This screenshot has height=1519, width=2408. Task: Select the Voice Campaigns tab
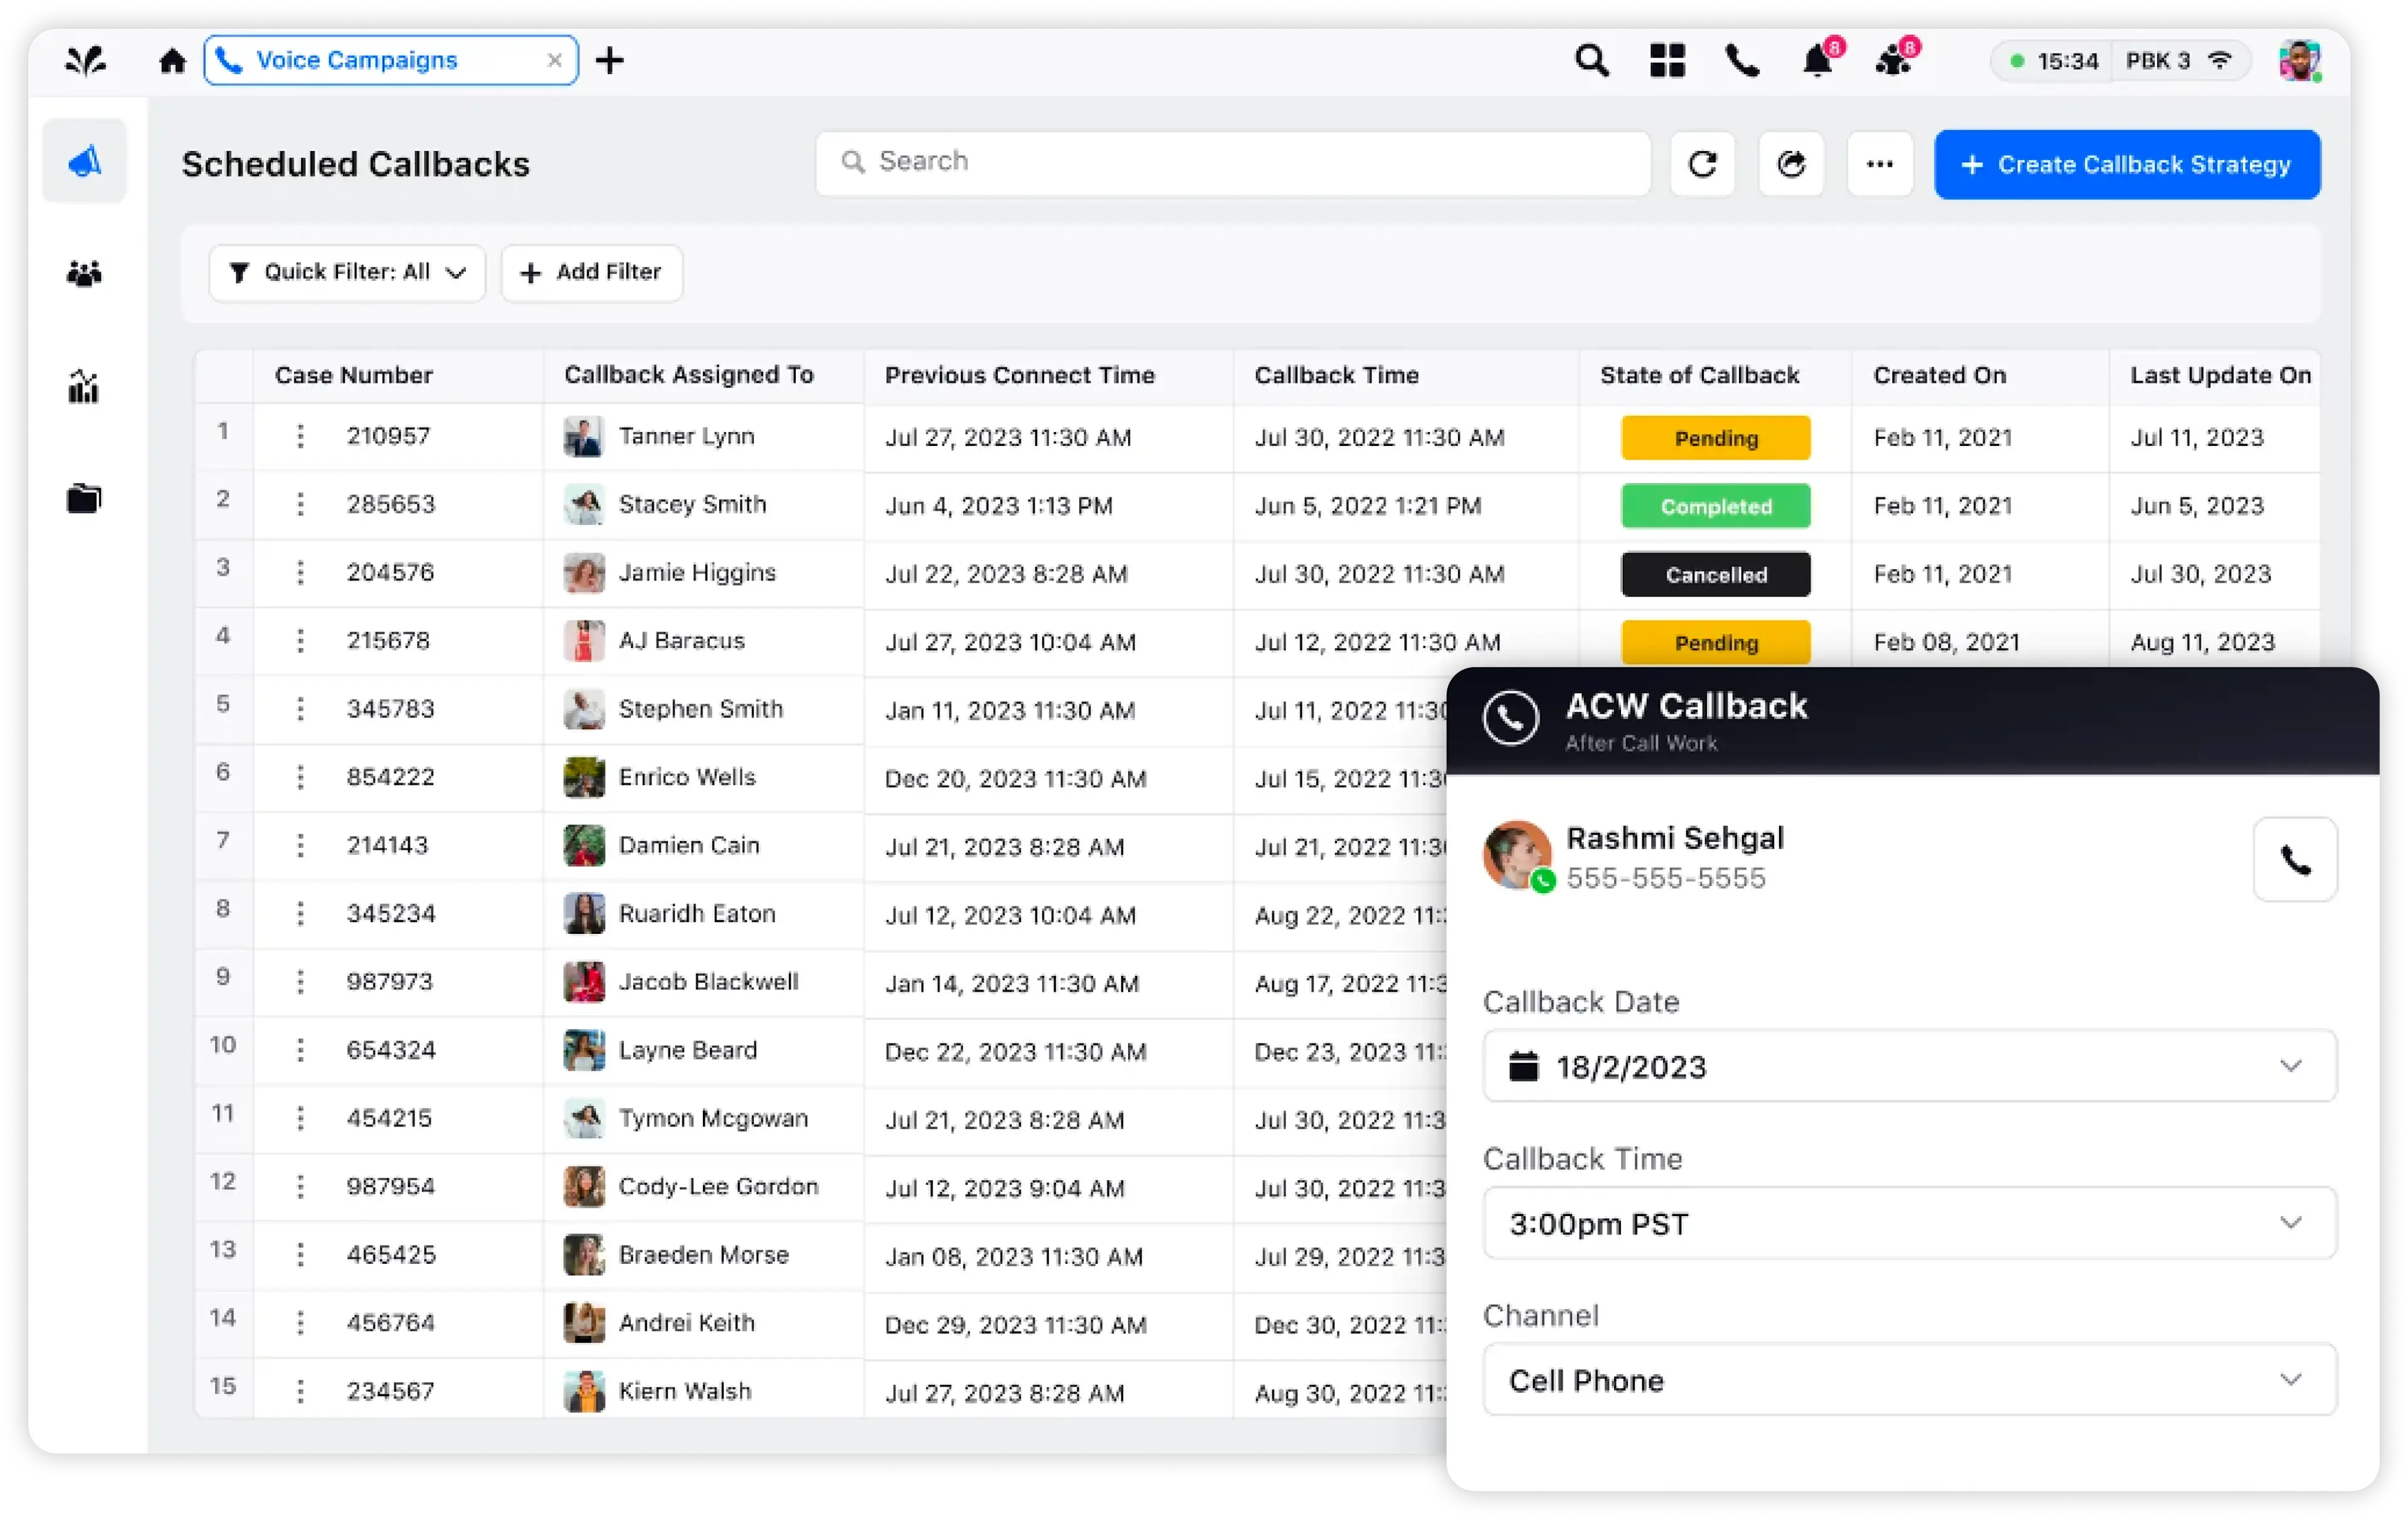click(390, 60)
